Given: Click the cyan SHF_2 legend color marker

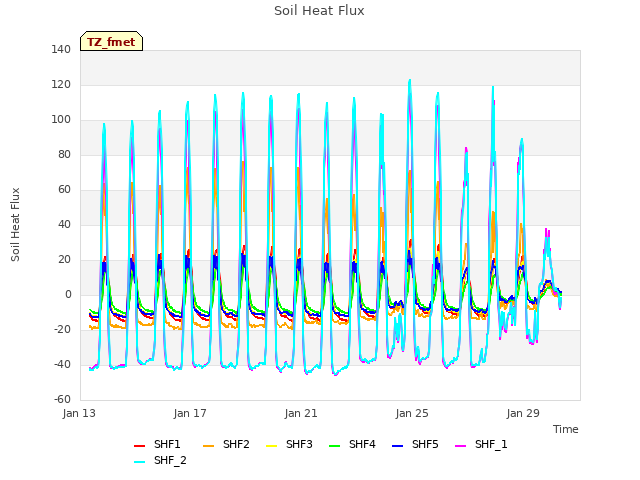Looking at the screenshot, I should (x=140, y=462).
